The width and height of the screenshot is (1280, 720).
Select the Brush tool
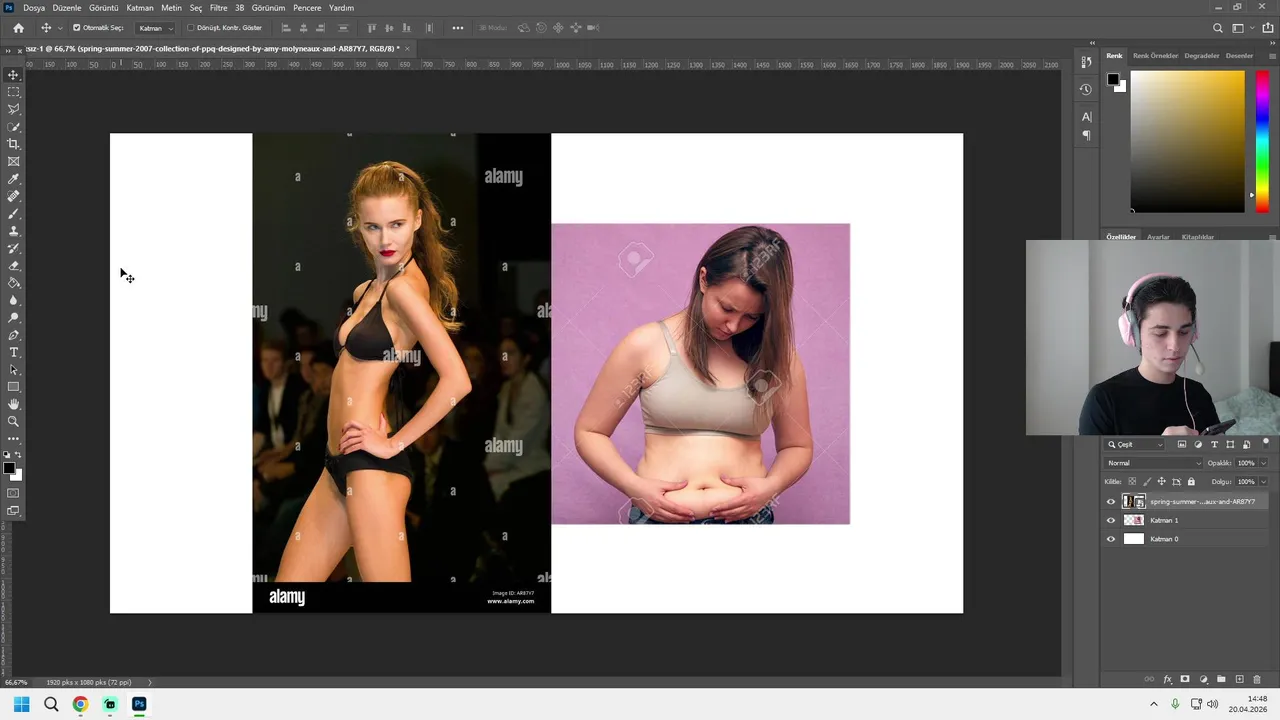[x=13, y=213]
